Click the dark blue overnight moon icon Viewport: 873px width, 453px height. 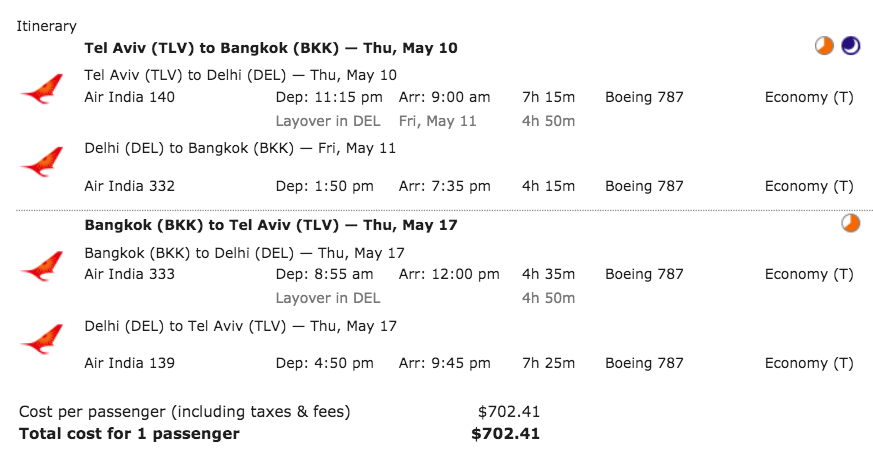click(x=850, y=46)
